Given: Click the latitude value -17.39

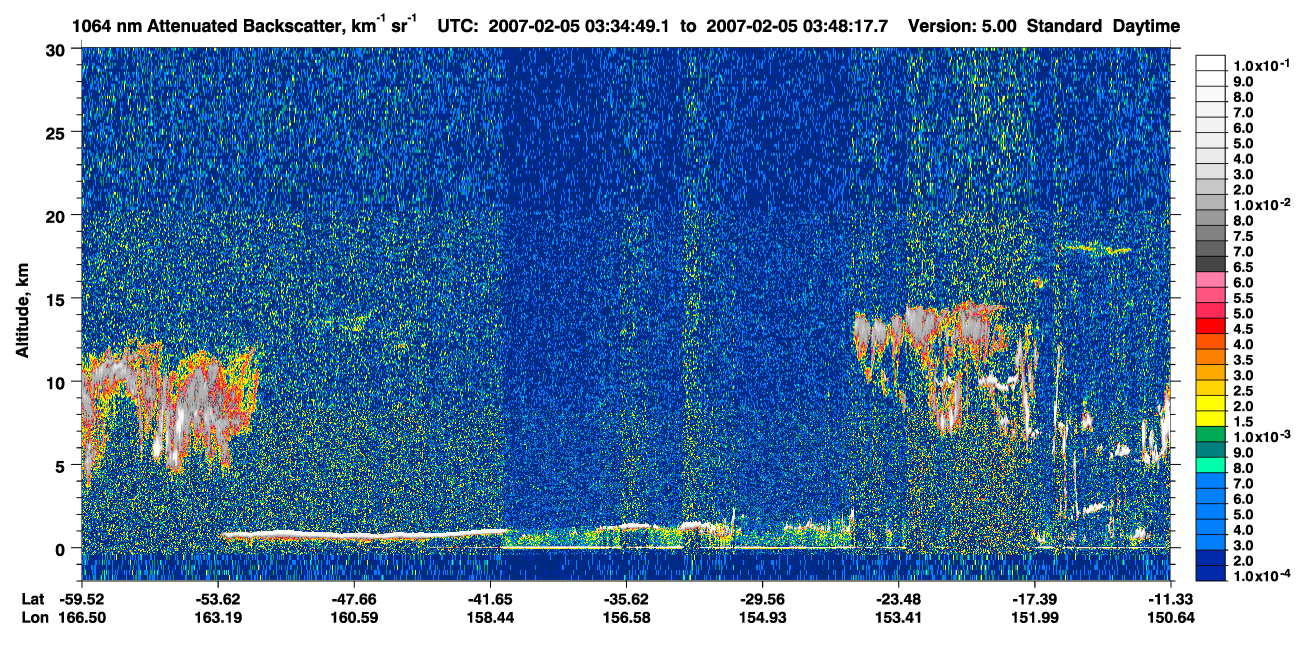Looking at the screenshot, I should pos(1034,598).
